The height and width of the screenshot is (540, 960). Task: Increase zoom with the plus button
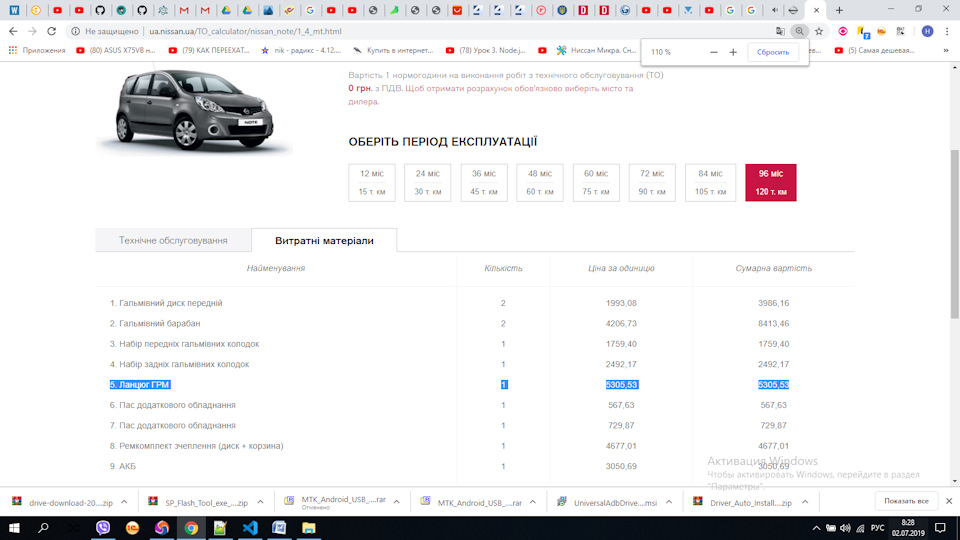tap(733, 52)
